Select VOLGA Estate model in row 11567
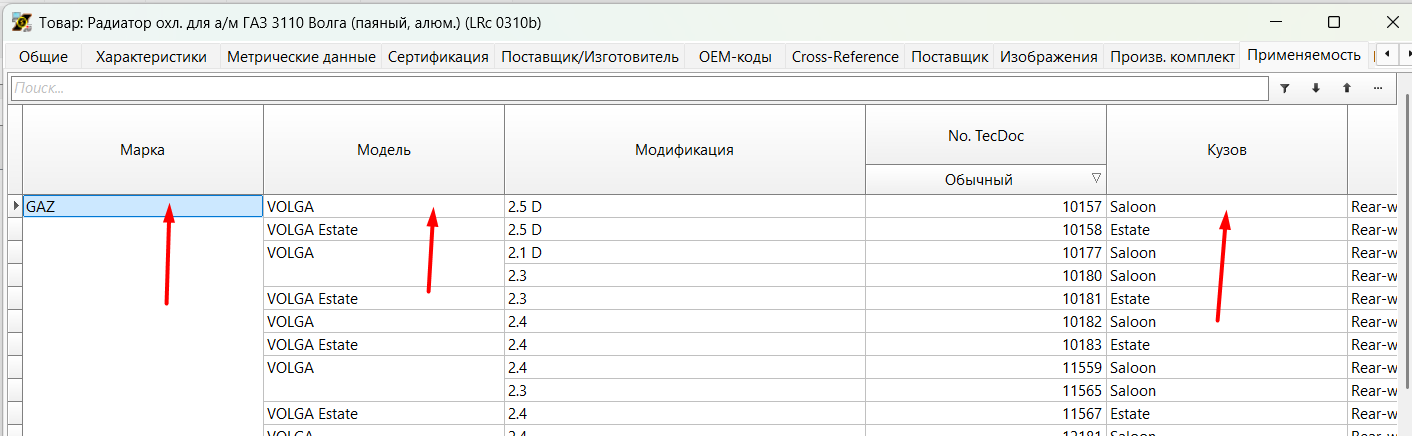 tap(384, 414)
